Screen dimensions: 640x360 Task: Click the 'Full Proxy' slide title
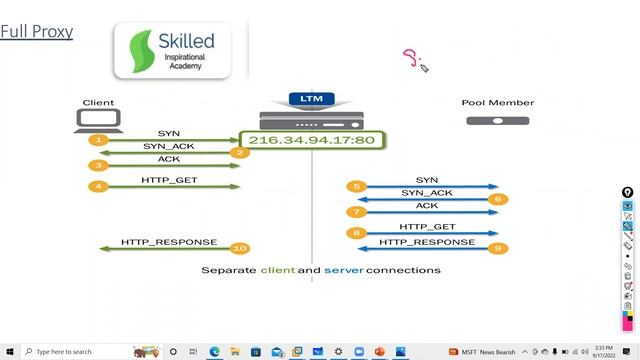pyautogui.click(x=37, y=31)
